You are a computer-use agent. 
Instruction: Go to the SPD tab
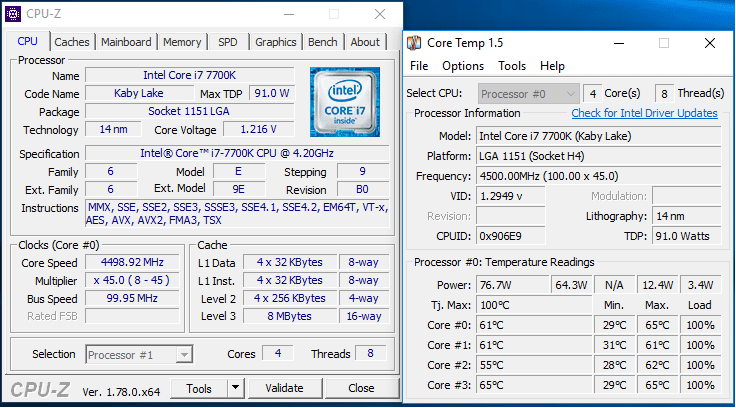click(228, 42)
